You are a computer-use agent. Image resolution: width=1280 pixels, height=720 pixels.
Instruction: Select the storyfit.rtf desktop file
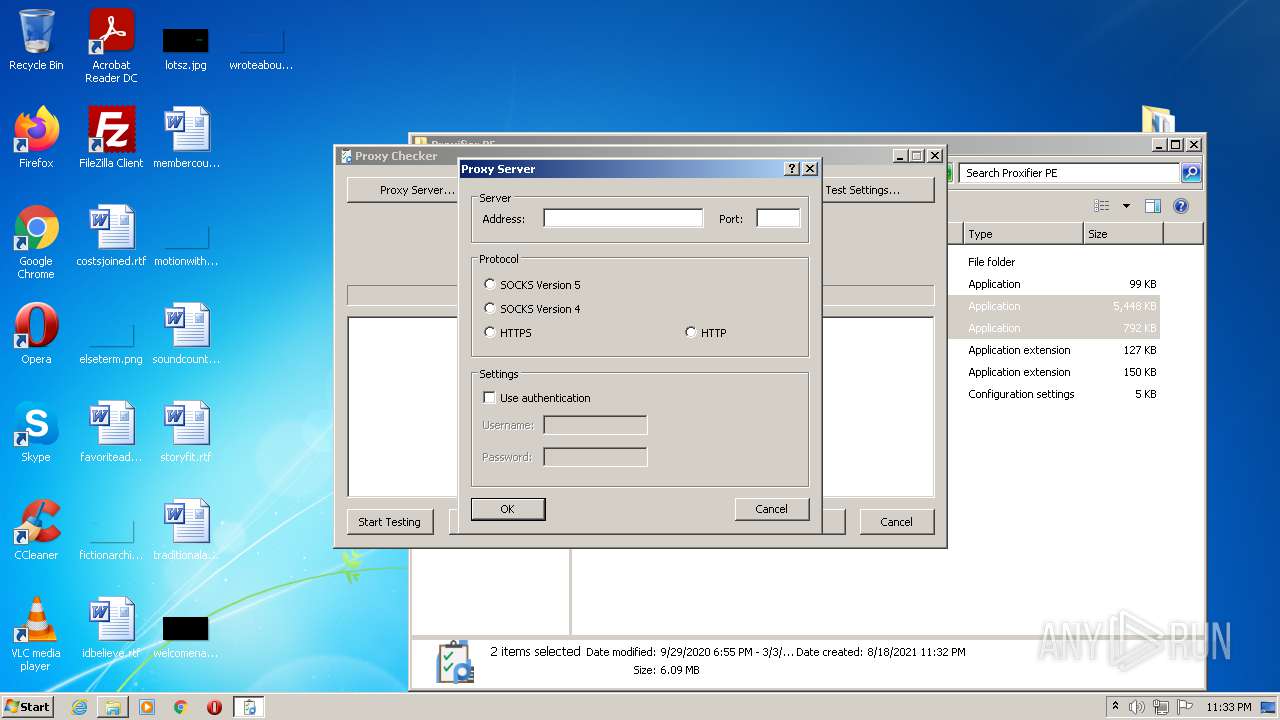(186, 432)
